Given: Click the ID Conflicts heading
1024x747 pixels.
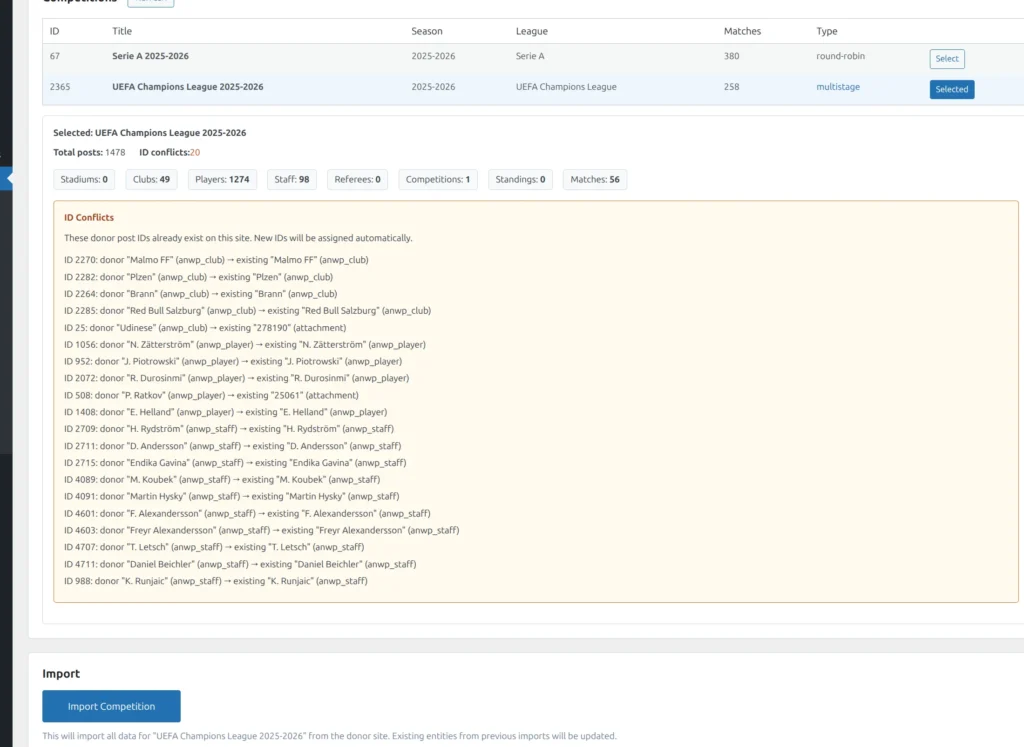Looking at the screenshot, I should tap(89, 217).
